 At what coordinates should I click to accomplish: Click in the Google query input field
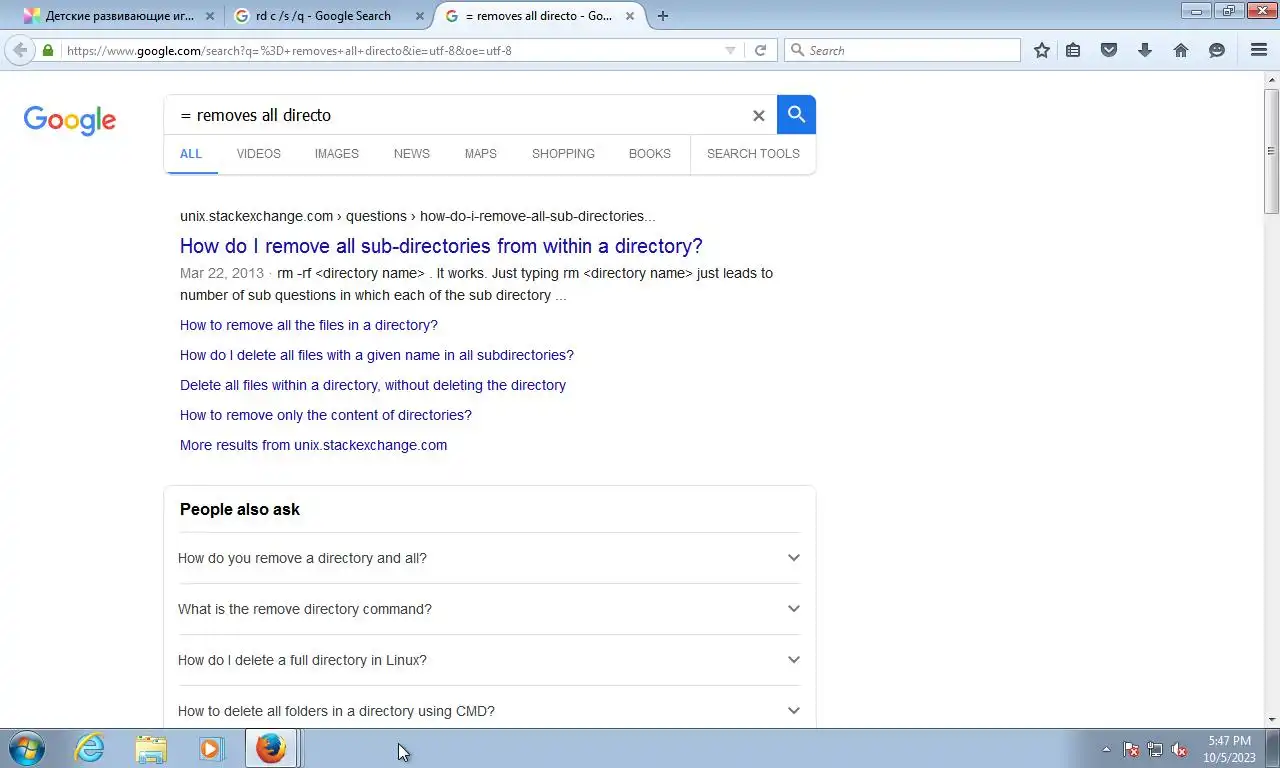coord(460,115)
